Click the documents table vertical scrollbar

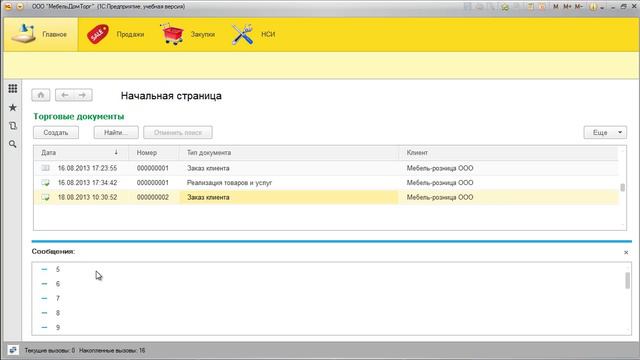622,188
